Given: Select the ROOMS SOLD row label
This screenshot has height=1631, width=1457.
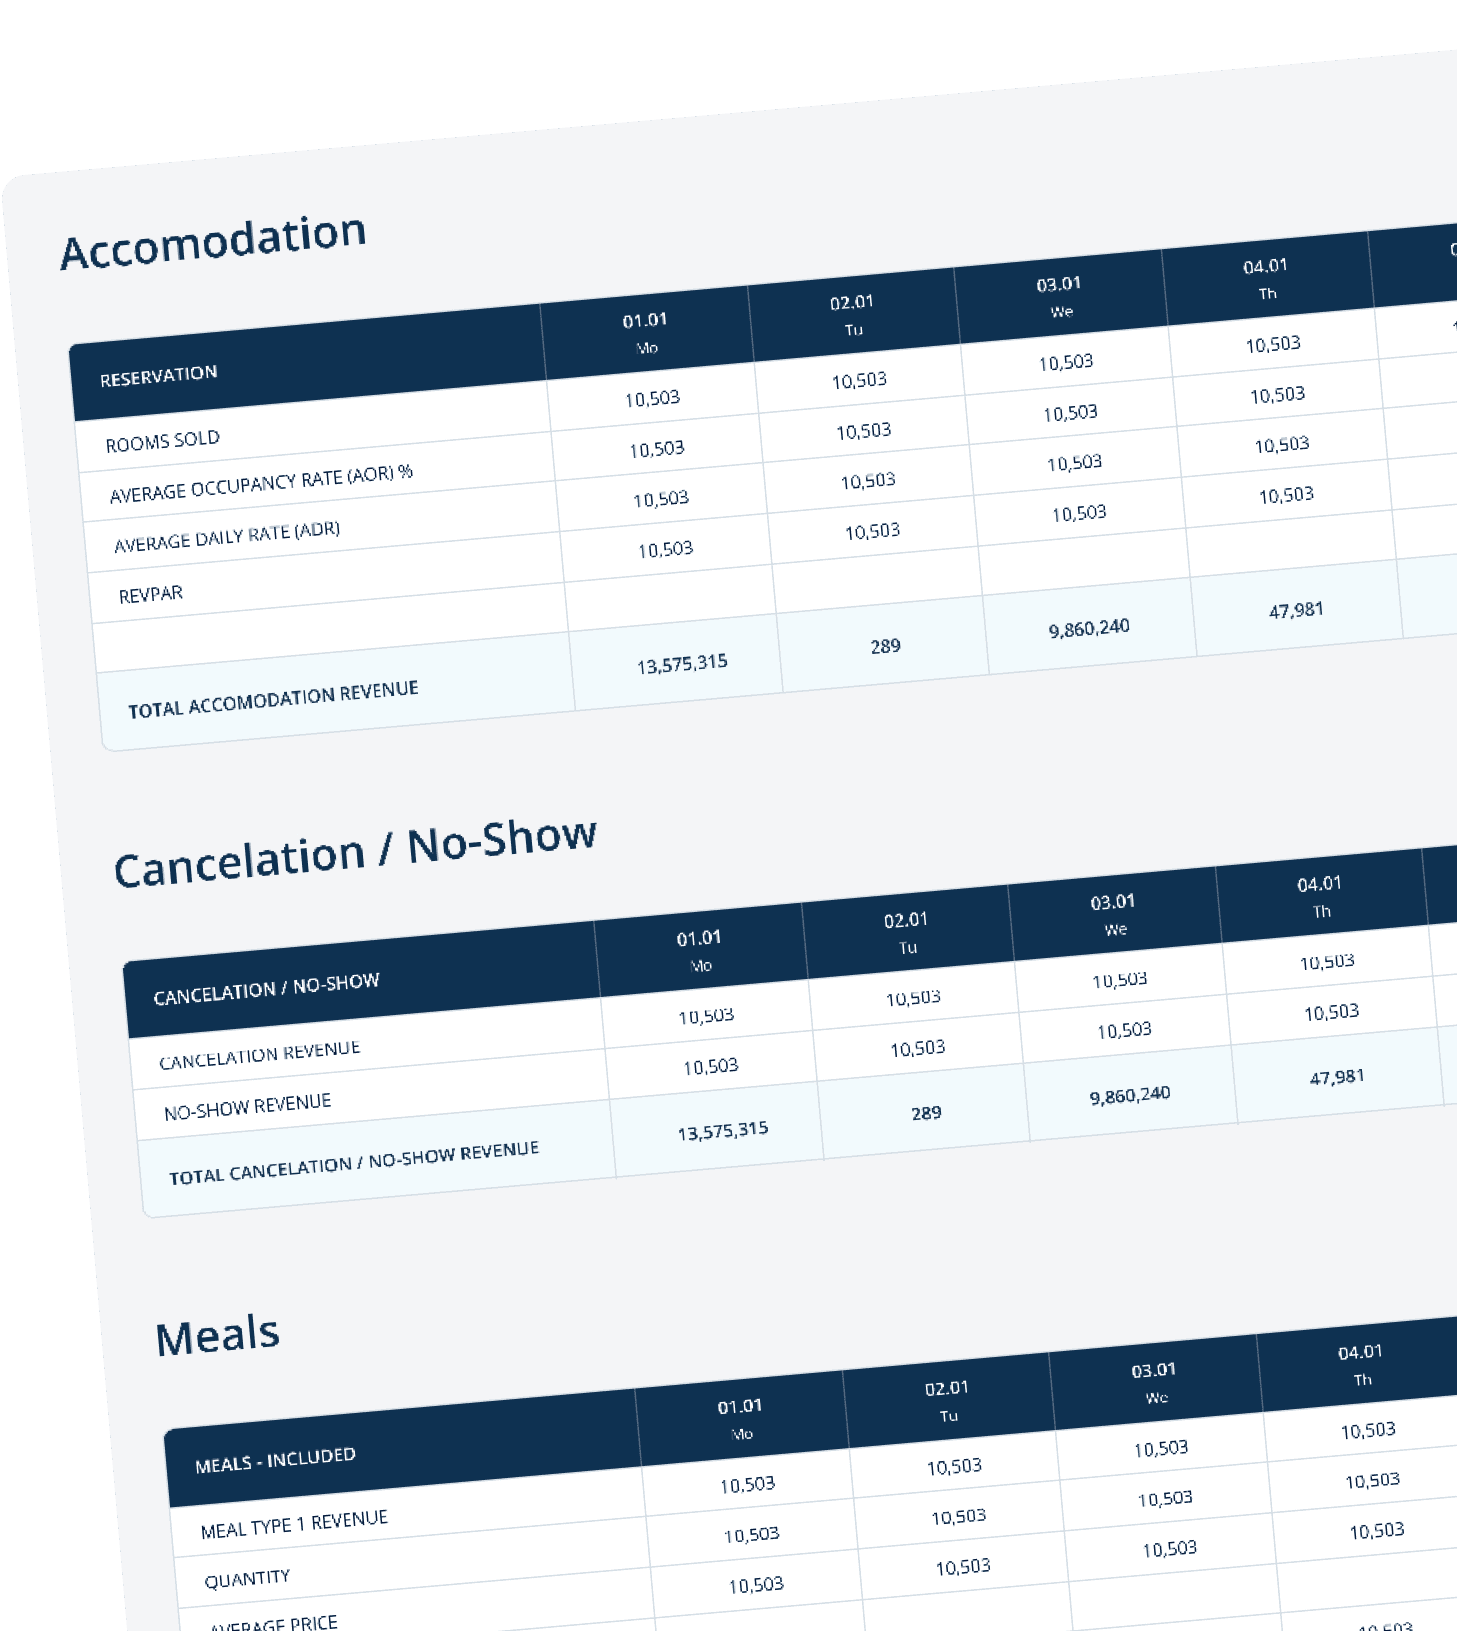Looking at the screenshot, I should pyautogui.click(x=162, y=441).
